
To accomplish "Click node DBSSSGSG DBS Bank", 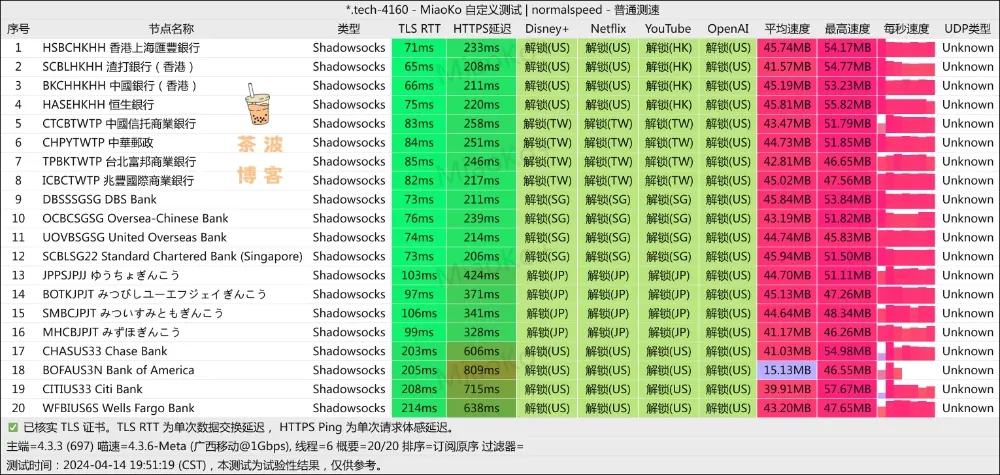I will tap(99, 200).
